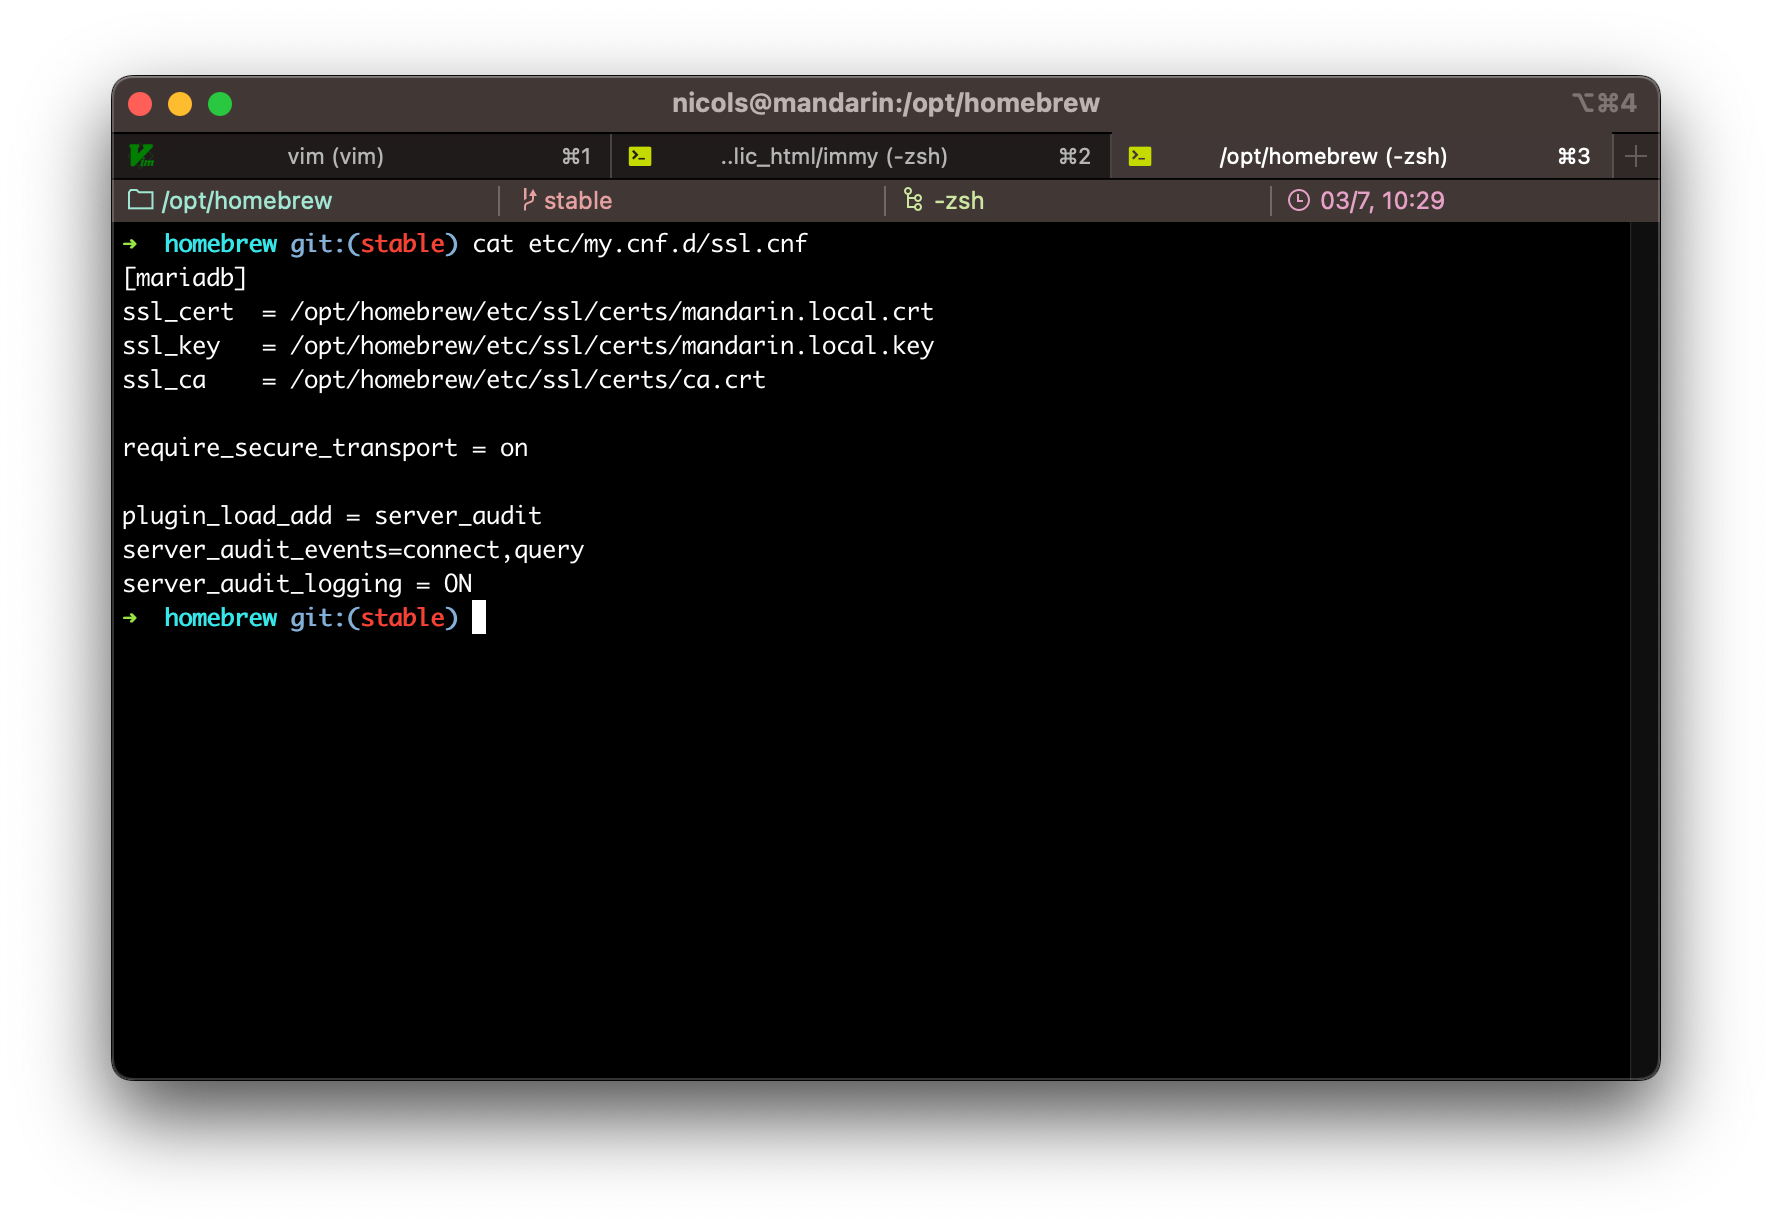Click the ⌥⌘4 window shortcut indicator

coord(1604,103)
